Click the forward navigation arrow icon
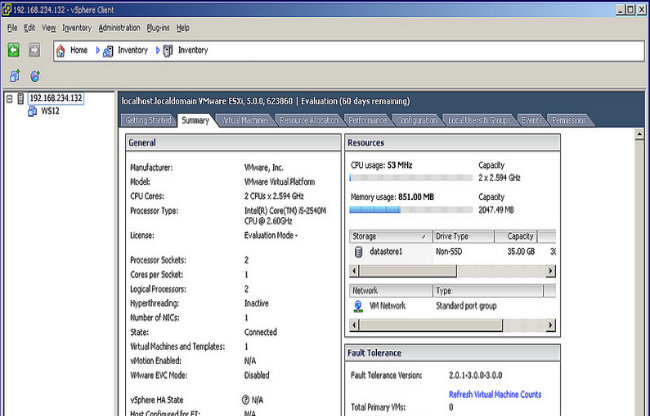Screen dimensions: 650x416 click(x=34, y=50)
